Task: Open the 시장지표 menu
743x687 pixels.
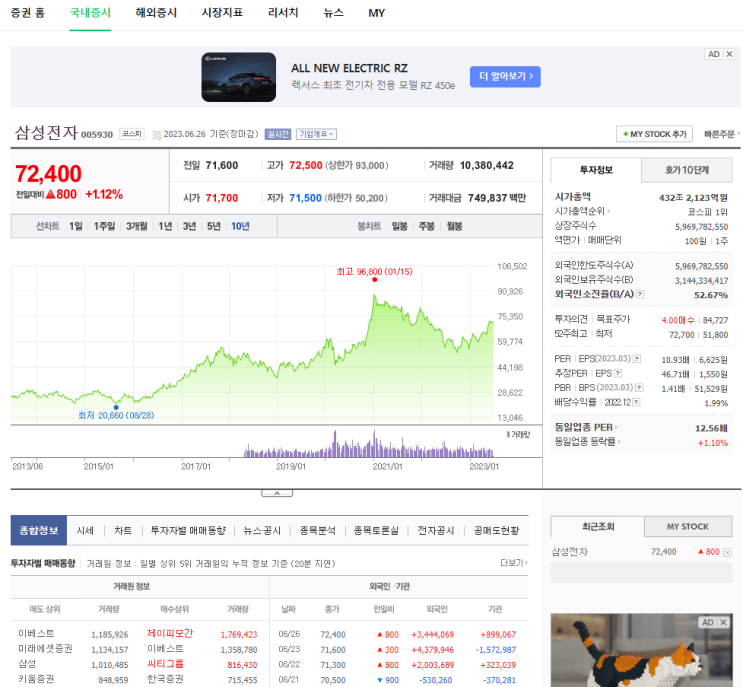Action: [x=222, y=13]
